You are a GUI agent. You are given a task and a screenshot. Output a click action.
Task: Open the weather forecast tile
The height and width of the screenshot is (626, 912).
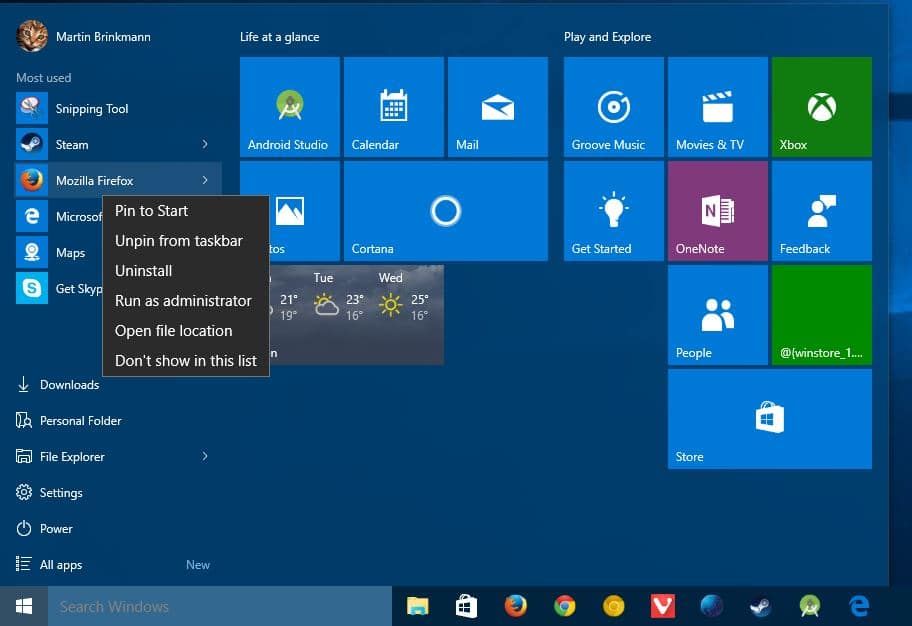pos(357,315)
